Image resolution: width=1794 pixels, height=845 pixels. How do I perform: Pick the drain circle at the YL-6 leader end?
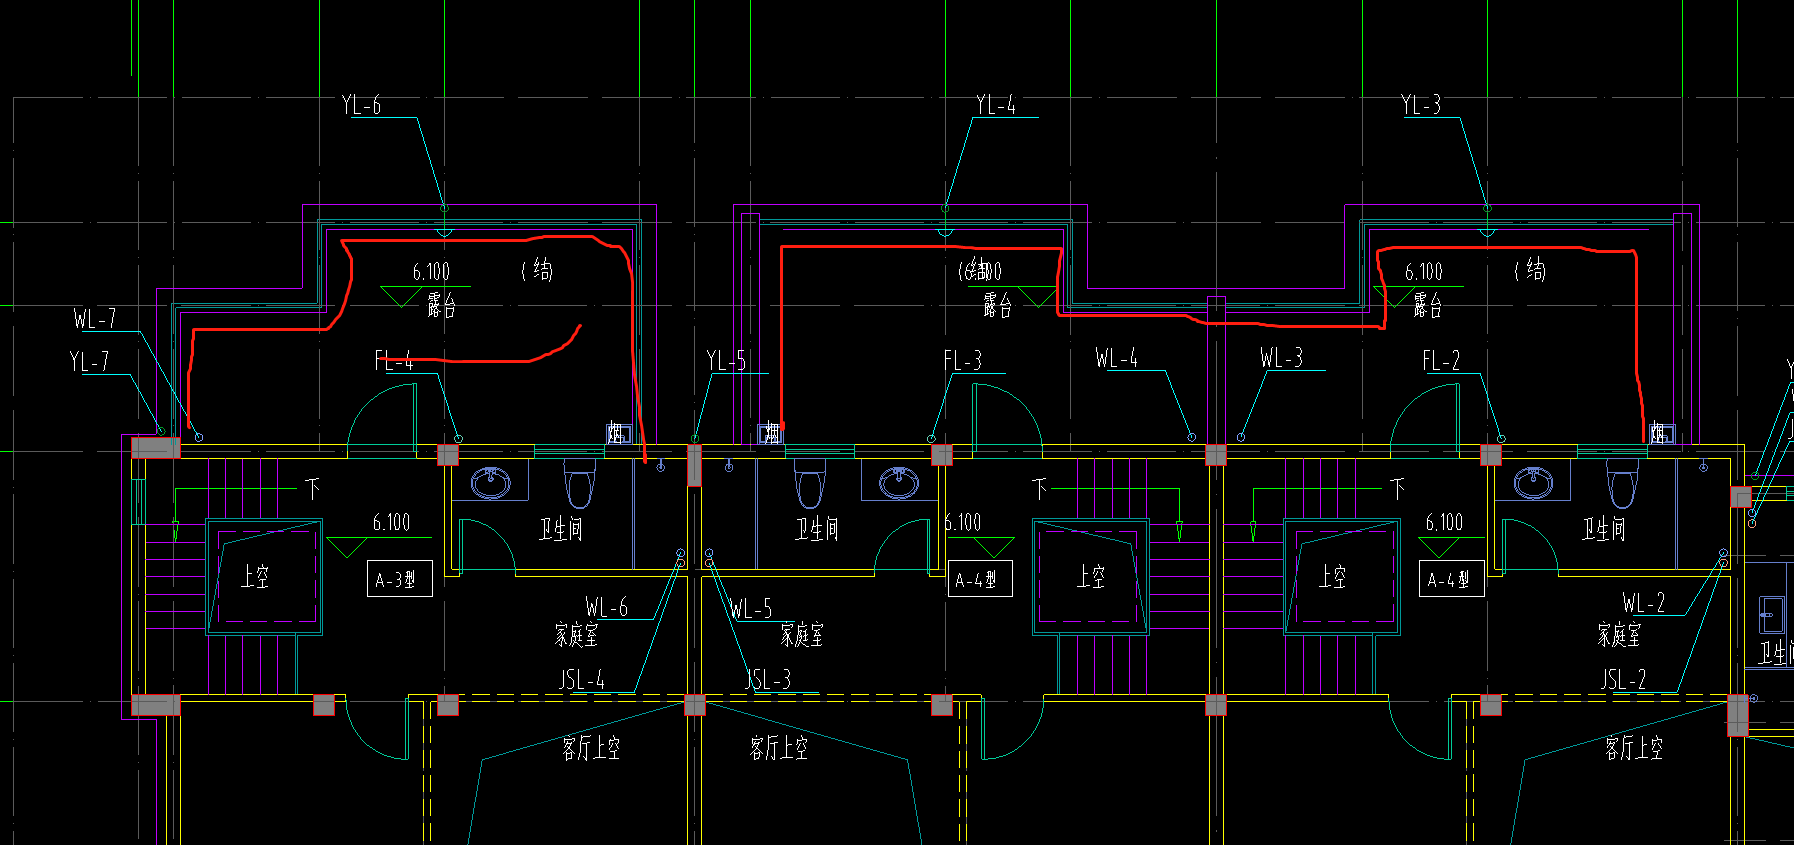pyautogui.click(x=444, y=208)
